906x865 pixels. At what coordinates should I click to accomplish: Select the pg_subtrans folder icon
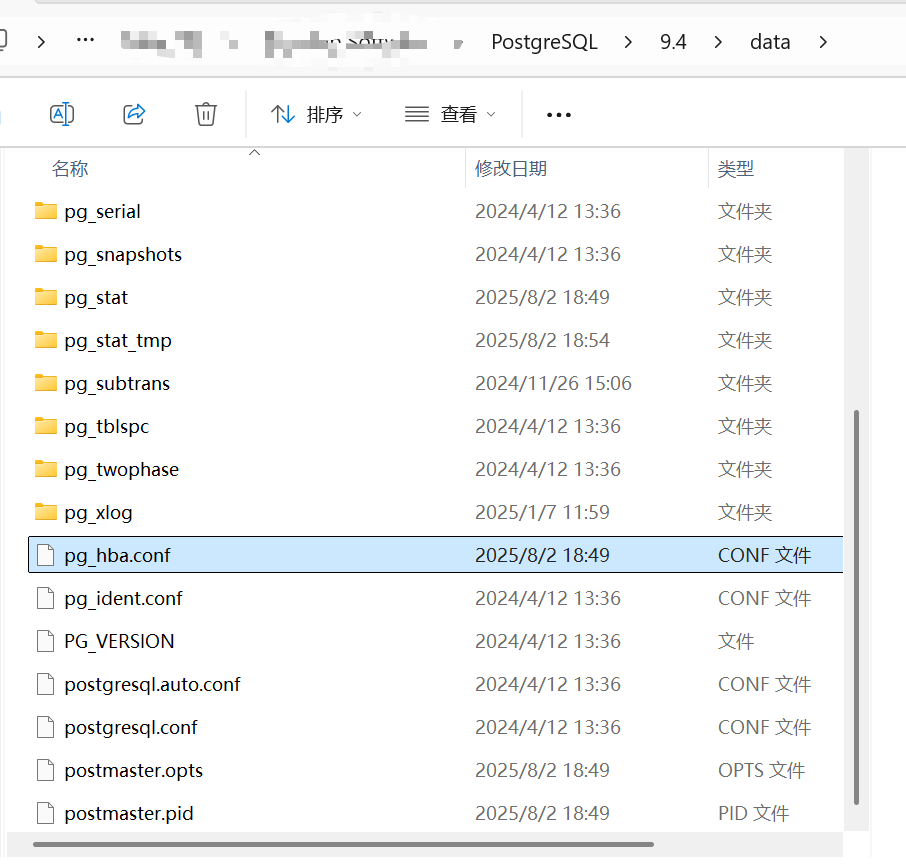(46, 383)
